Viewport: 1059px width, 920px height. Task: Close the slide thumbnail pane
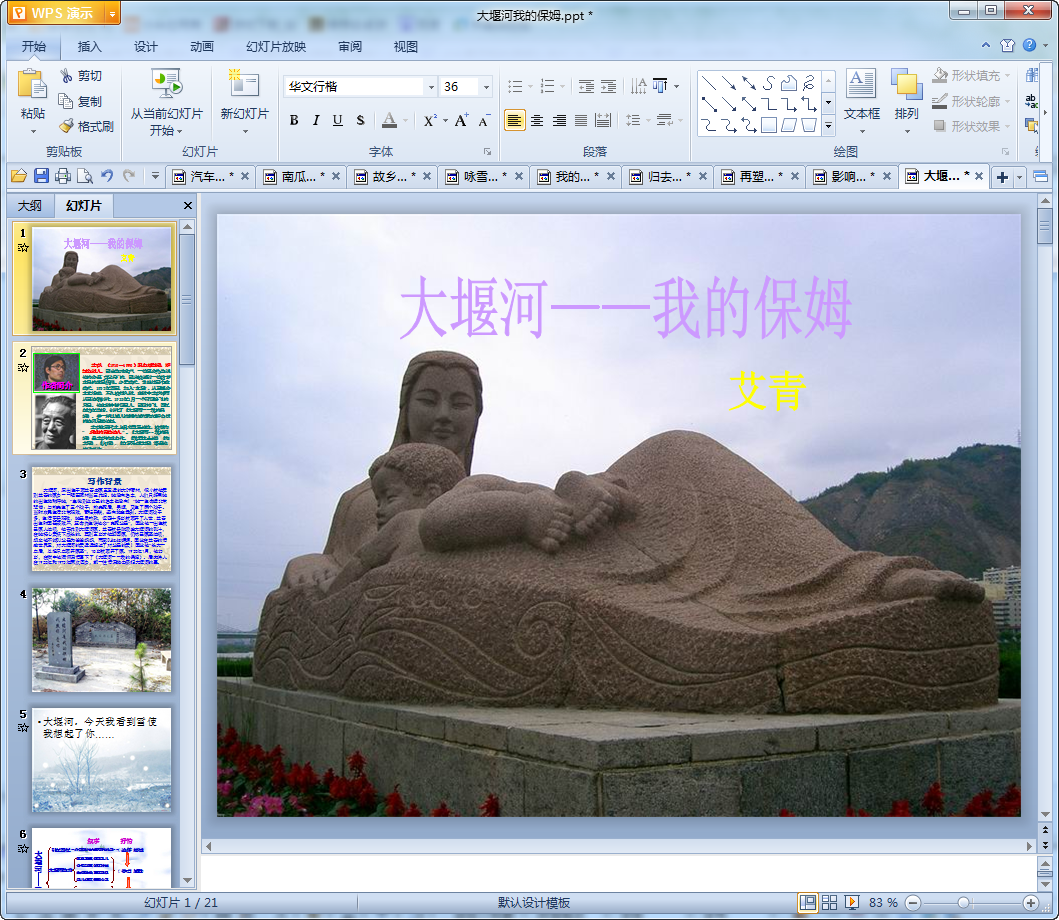[x=188, y=205]
